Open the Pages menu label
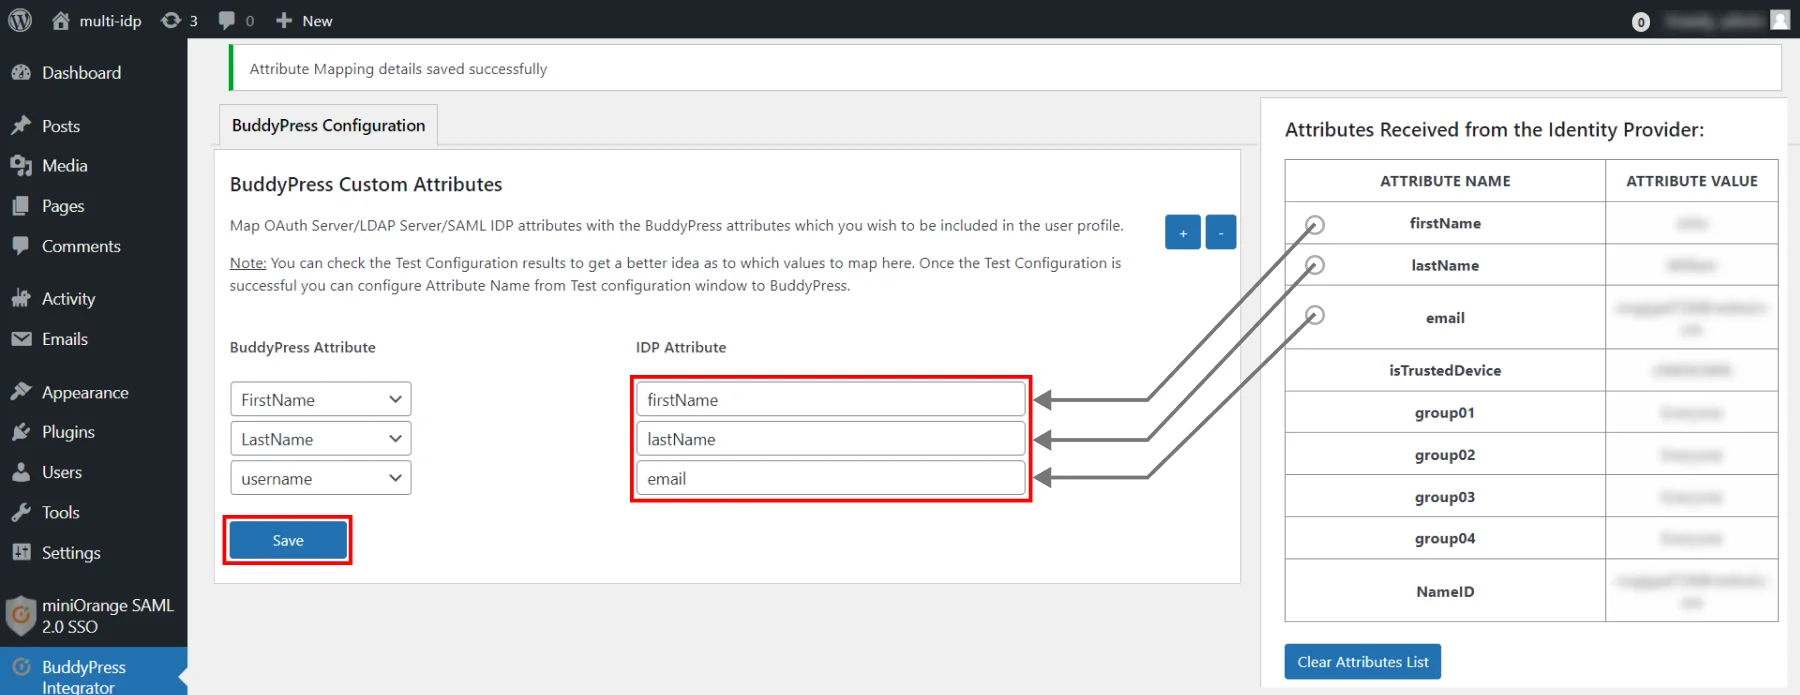This screenshot has height=695, width=1800. pyautogui.click(x=63, y=206)
